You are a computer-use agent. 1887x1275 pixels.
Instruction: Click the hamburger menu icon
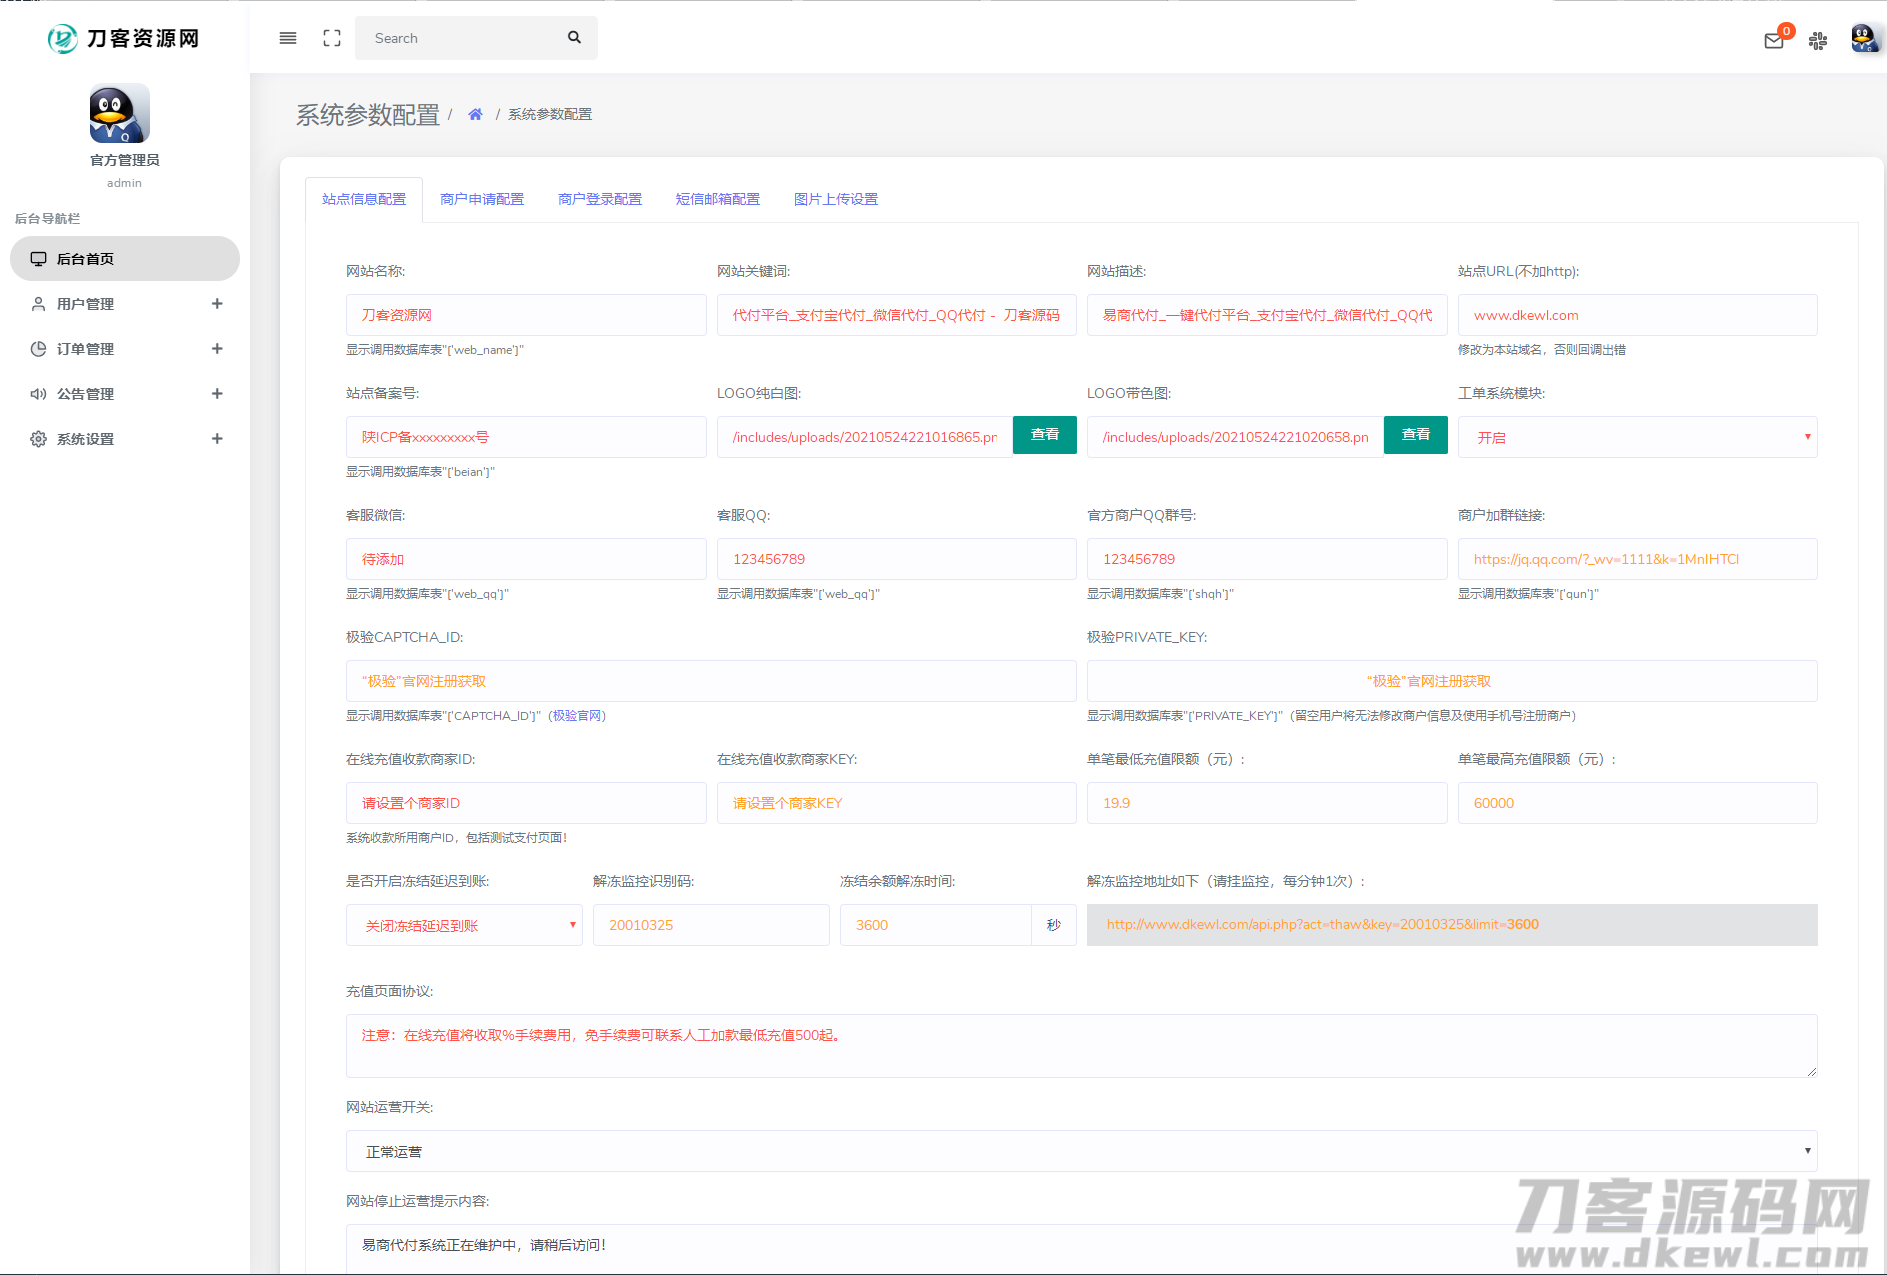point(288,38)
